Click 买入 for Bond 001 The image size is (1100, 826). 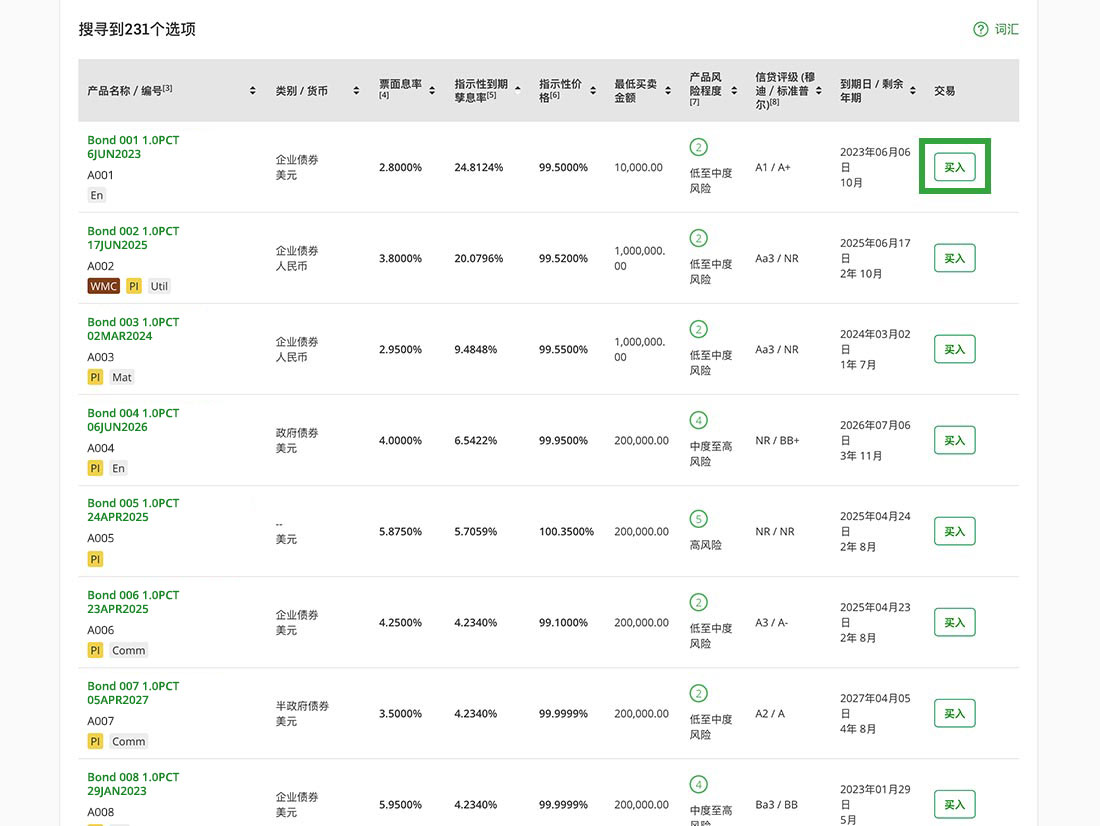pyautogui.click(x=954, y=167)
